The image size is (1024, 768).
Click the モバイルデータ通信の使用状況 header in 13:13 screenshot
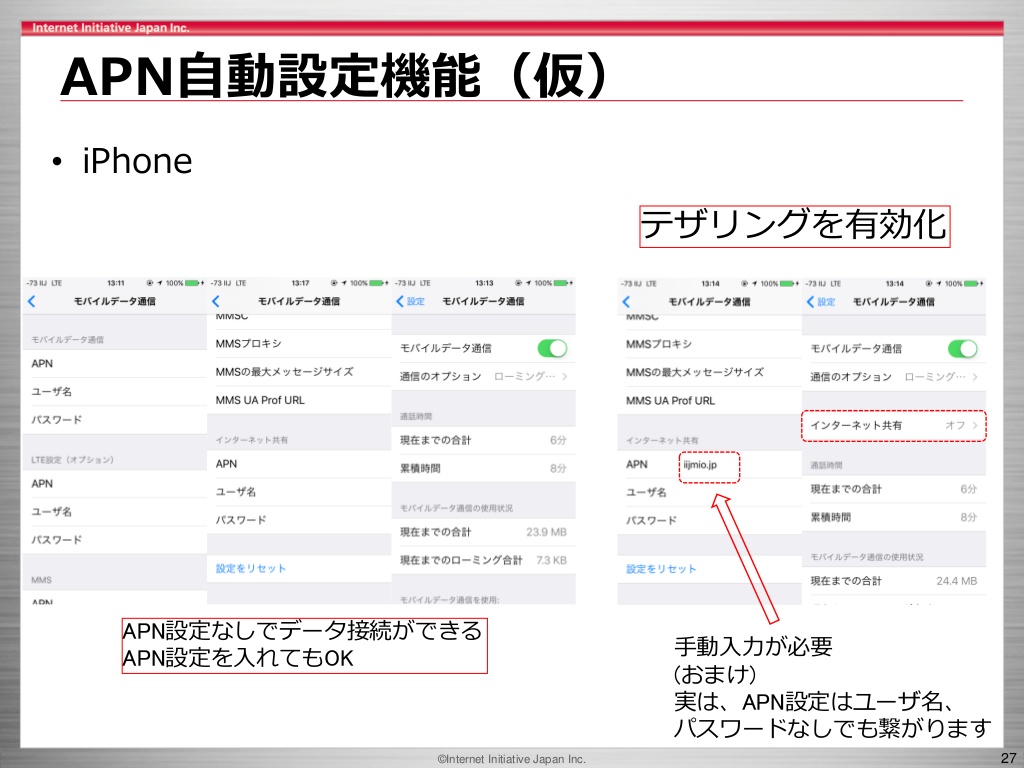(456, 508)
